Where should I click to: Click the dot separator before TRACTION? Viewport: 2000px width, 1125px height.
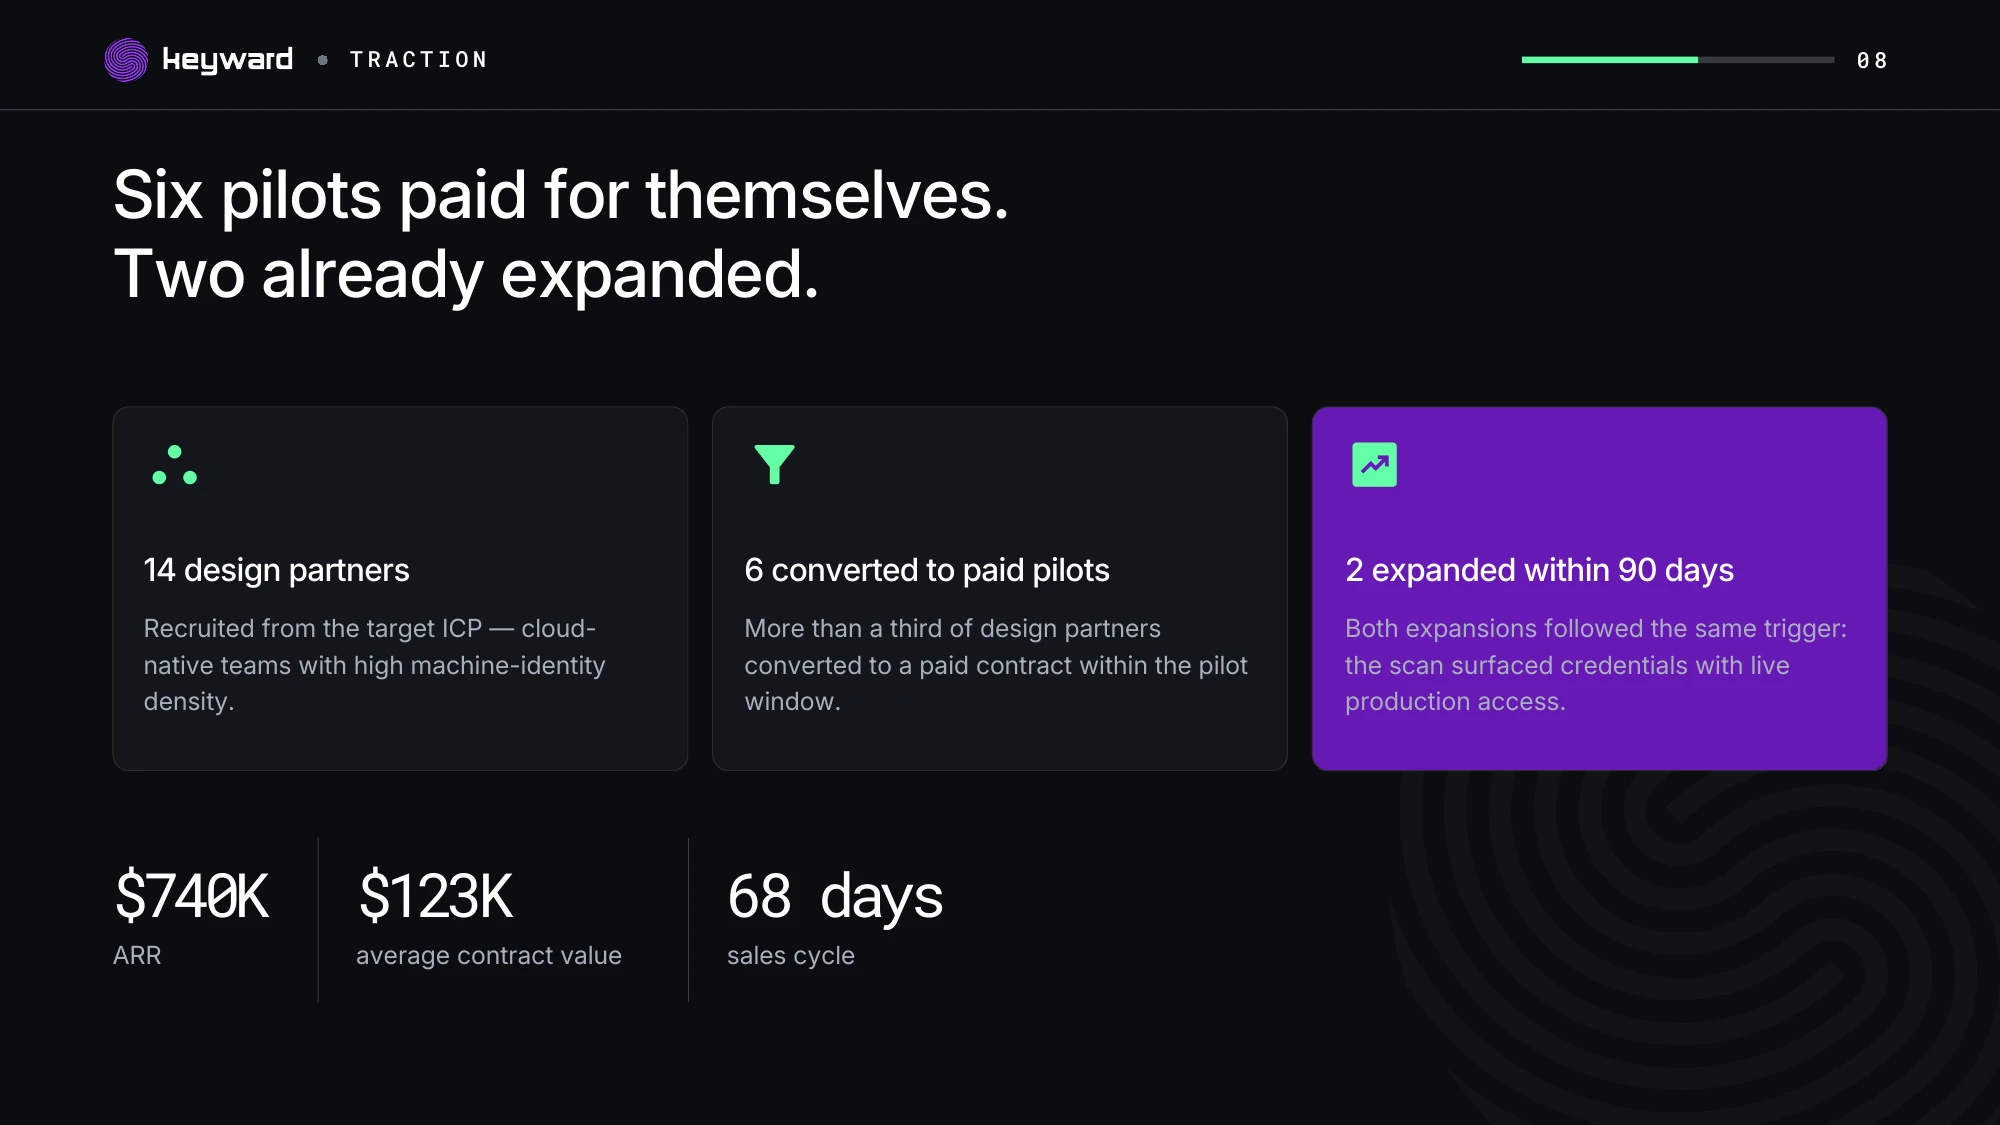pos(322,60)
